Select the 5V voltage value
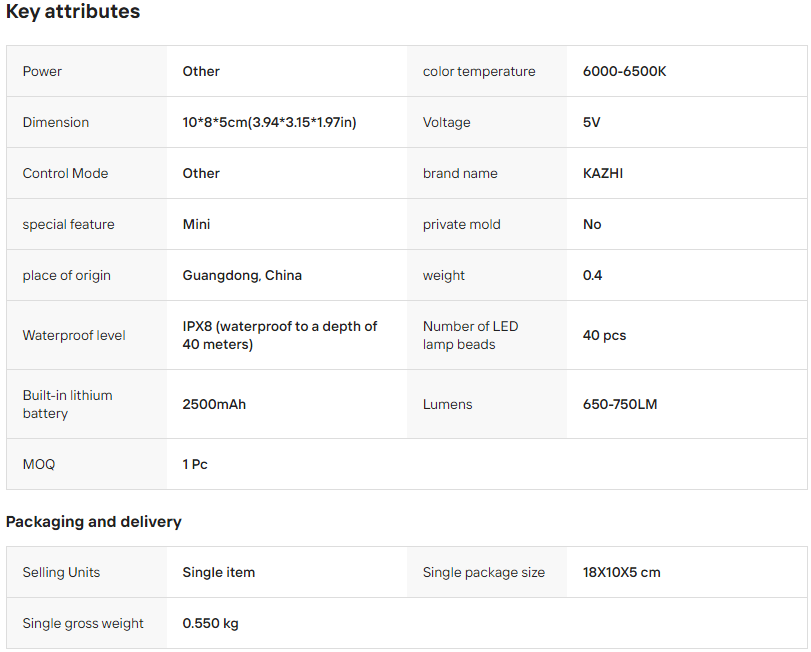 tap(591, 122)
